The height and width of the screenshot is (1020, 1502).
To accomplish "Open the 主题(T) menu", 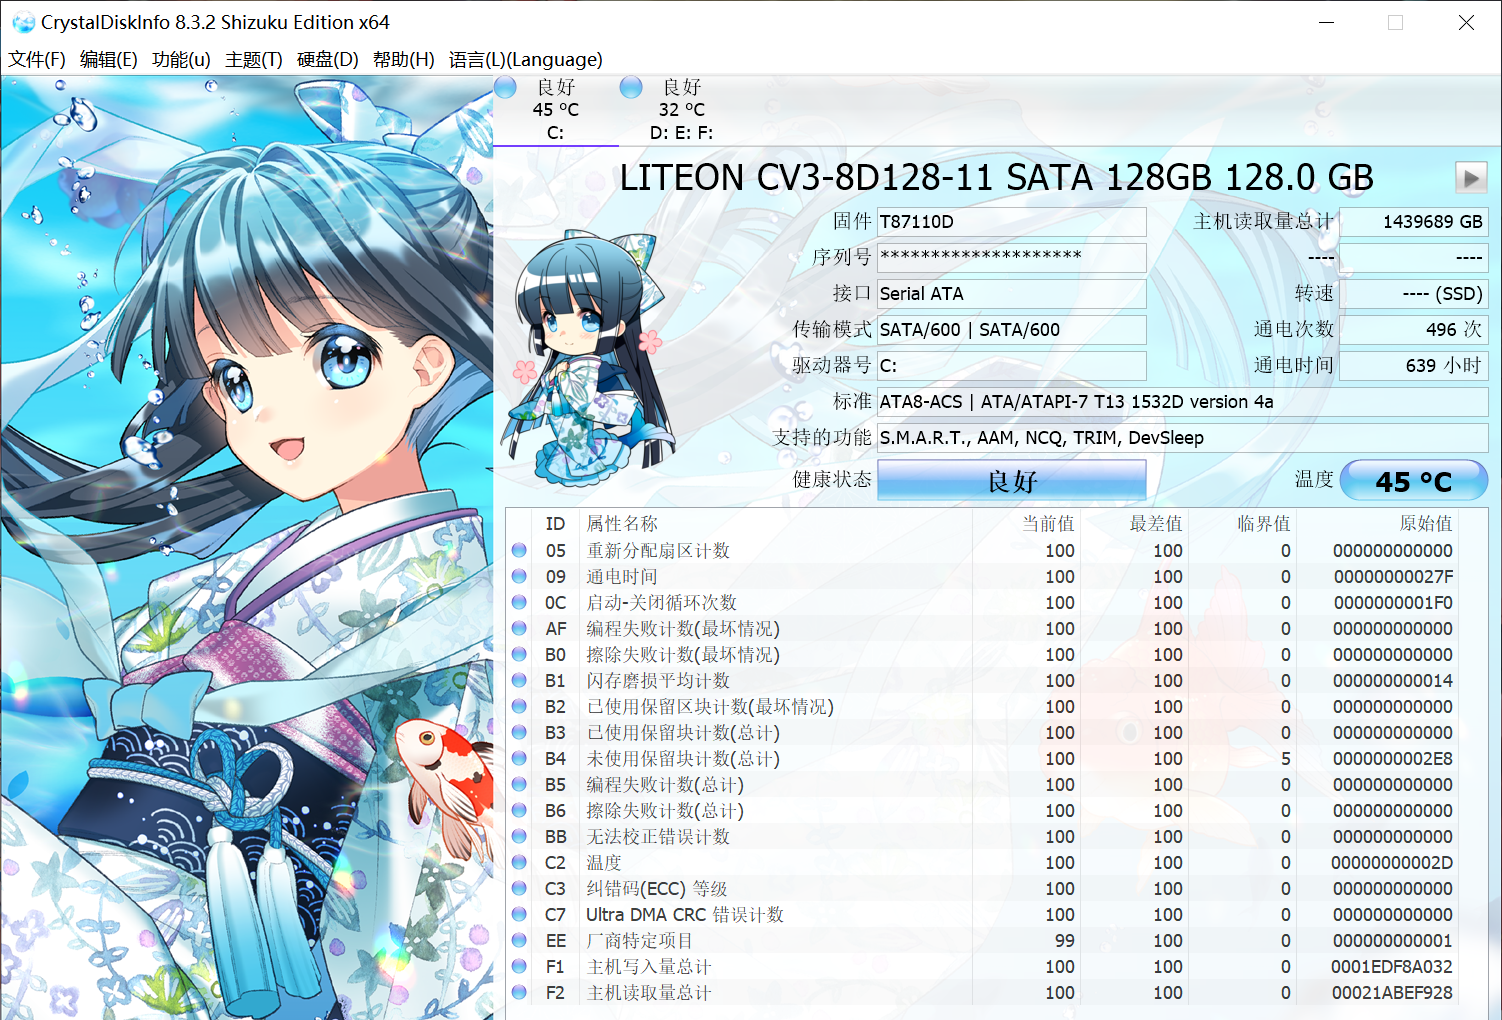I will (253, 60).
